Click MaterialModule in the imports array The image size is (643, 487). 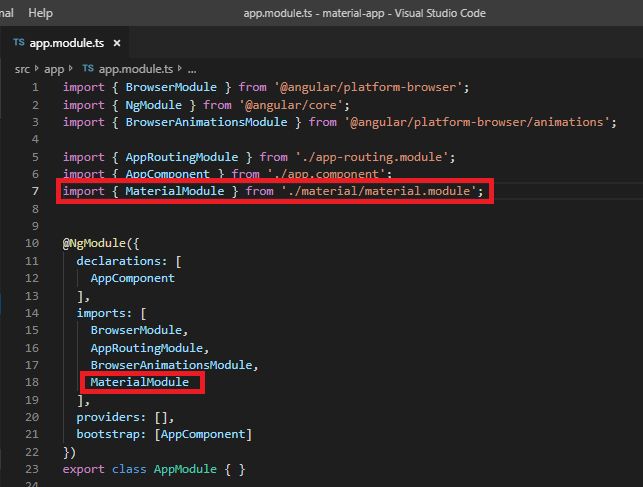tap(140, 382)
